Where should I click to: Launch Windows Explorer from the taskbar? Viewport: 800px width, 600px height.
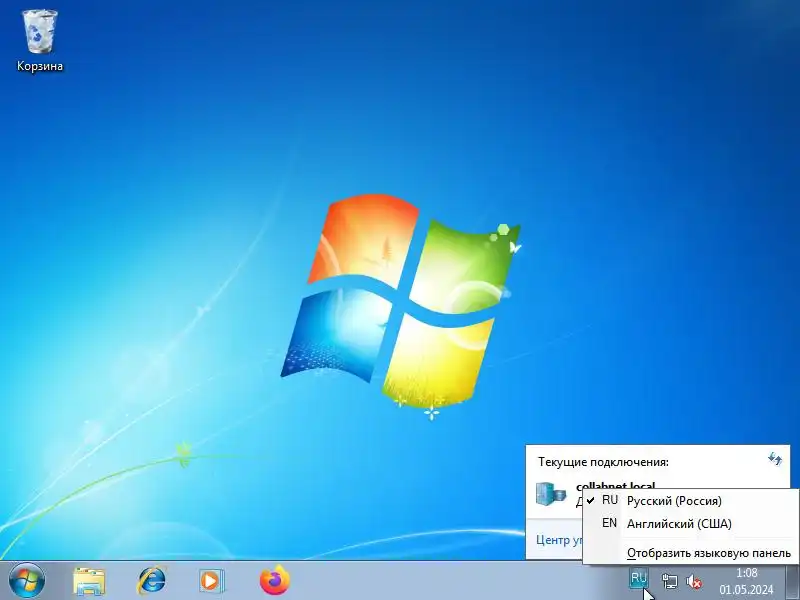click(89, 581)
